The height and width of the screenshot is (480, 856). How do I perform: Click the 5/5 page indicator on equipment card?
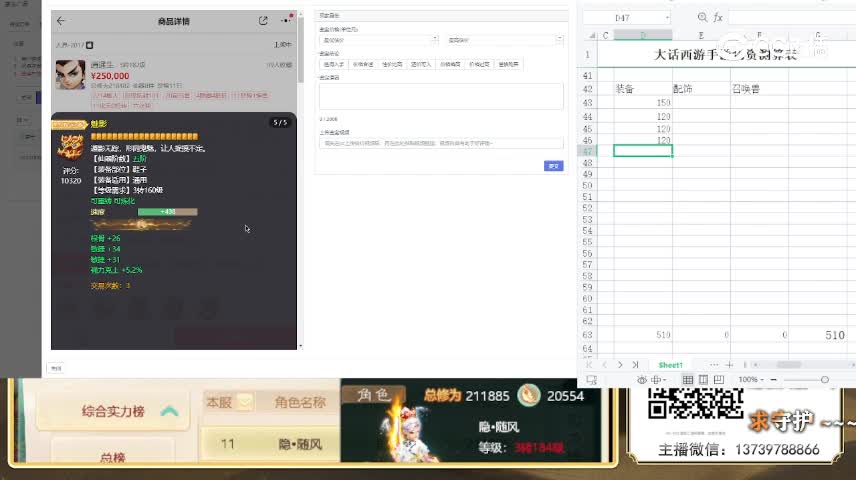pos(280,122)
